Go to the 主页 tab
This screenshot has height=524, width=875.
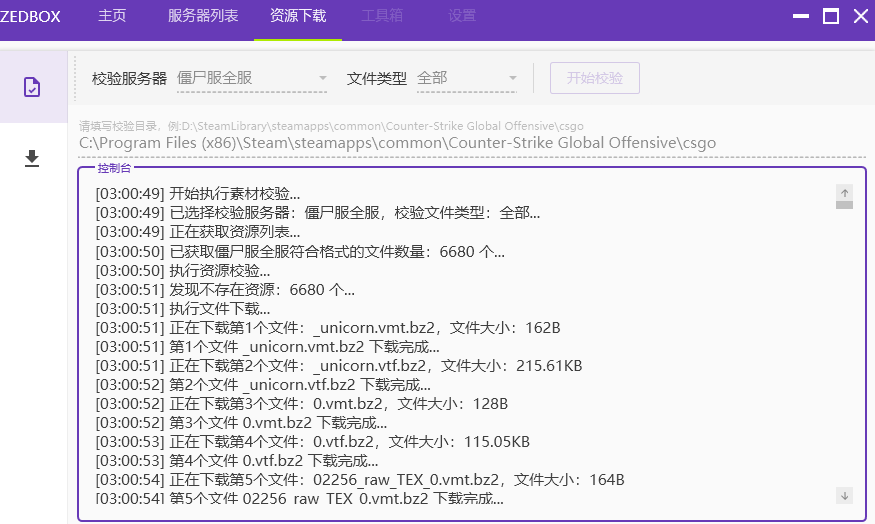coord(112,16)
